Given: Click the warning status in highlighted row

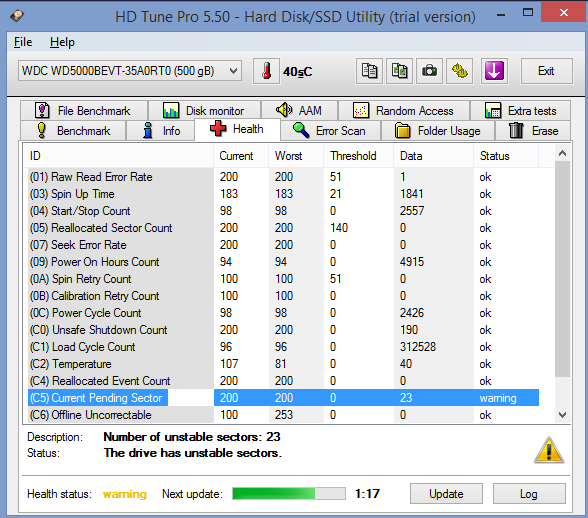Looking at the screenshot, I should click(498, 398).
